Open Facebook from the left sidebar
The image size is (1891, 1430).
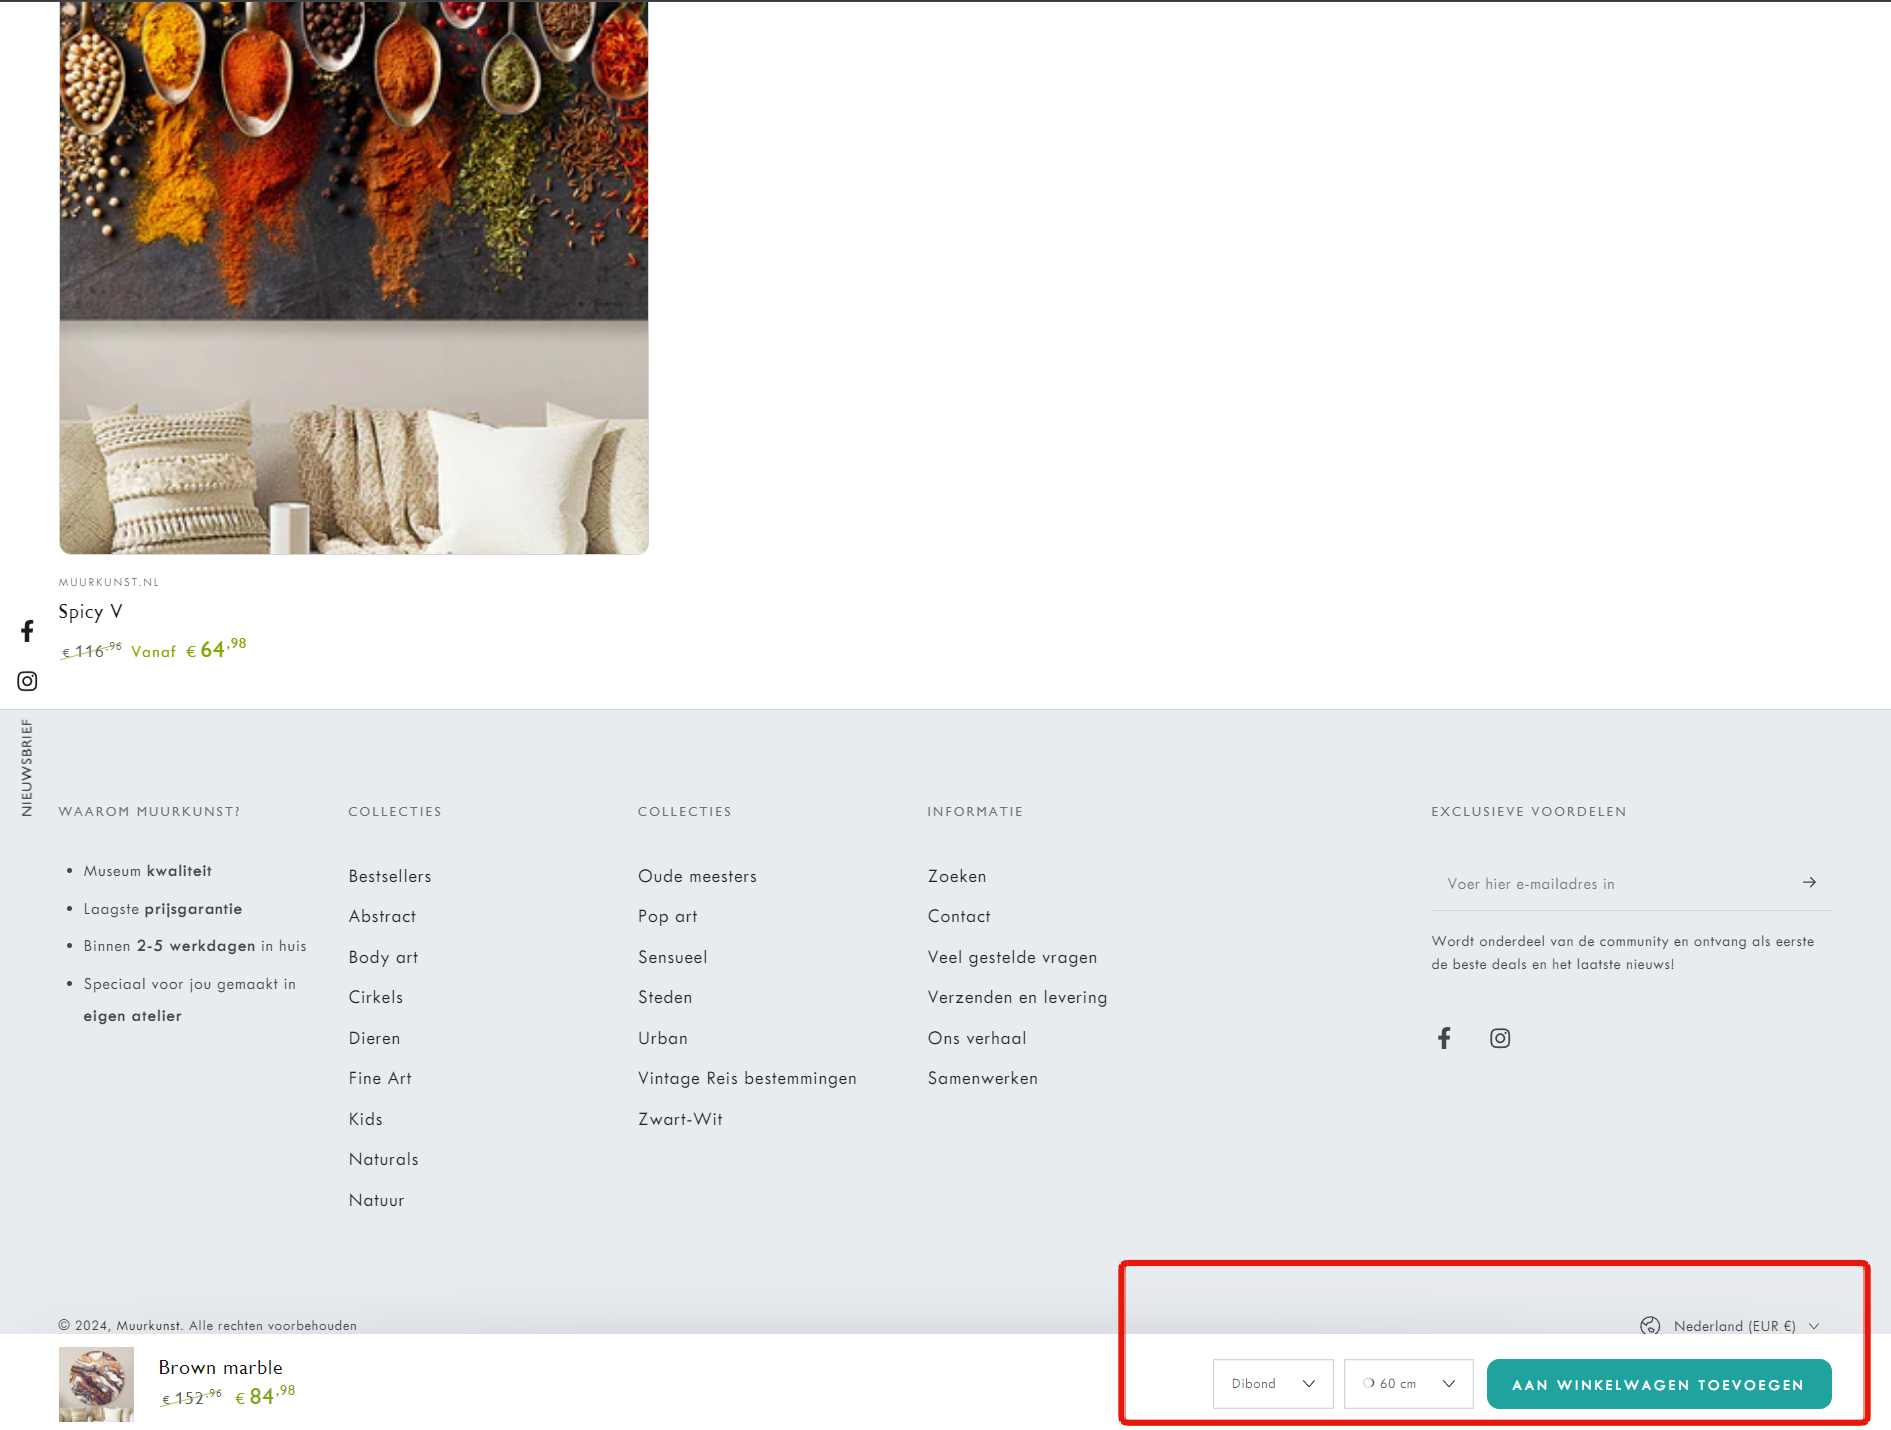pyautogui.click(x=27, y=631)
